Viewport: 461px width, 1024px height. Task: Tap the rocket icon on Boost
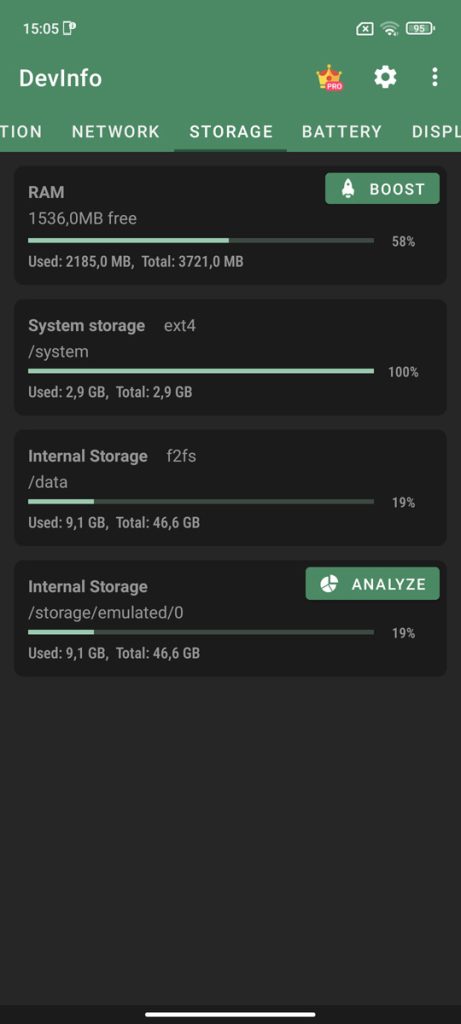(348, 189)
